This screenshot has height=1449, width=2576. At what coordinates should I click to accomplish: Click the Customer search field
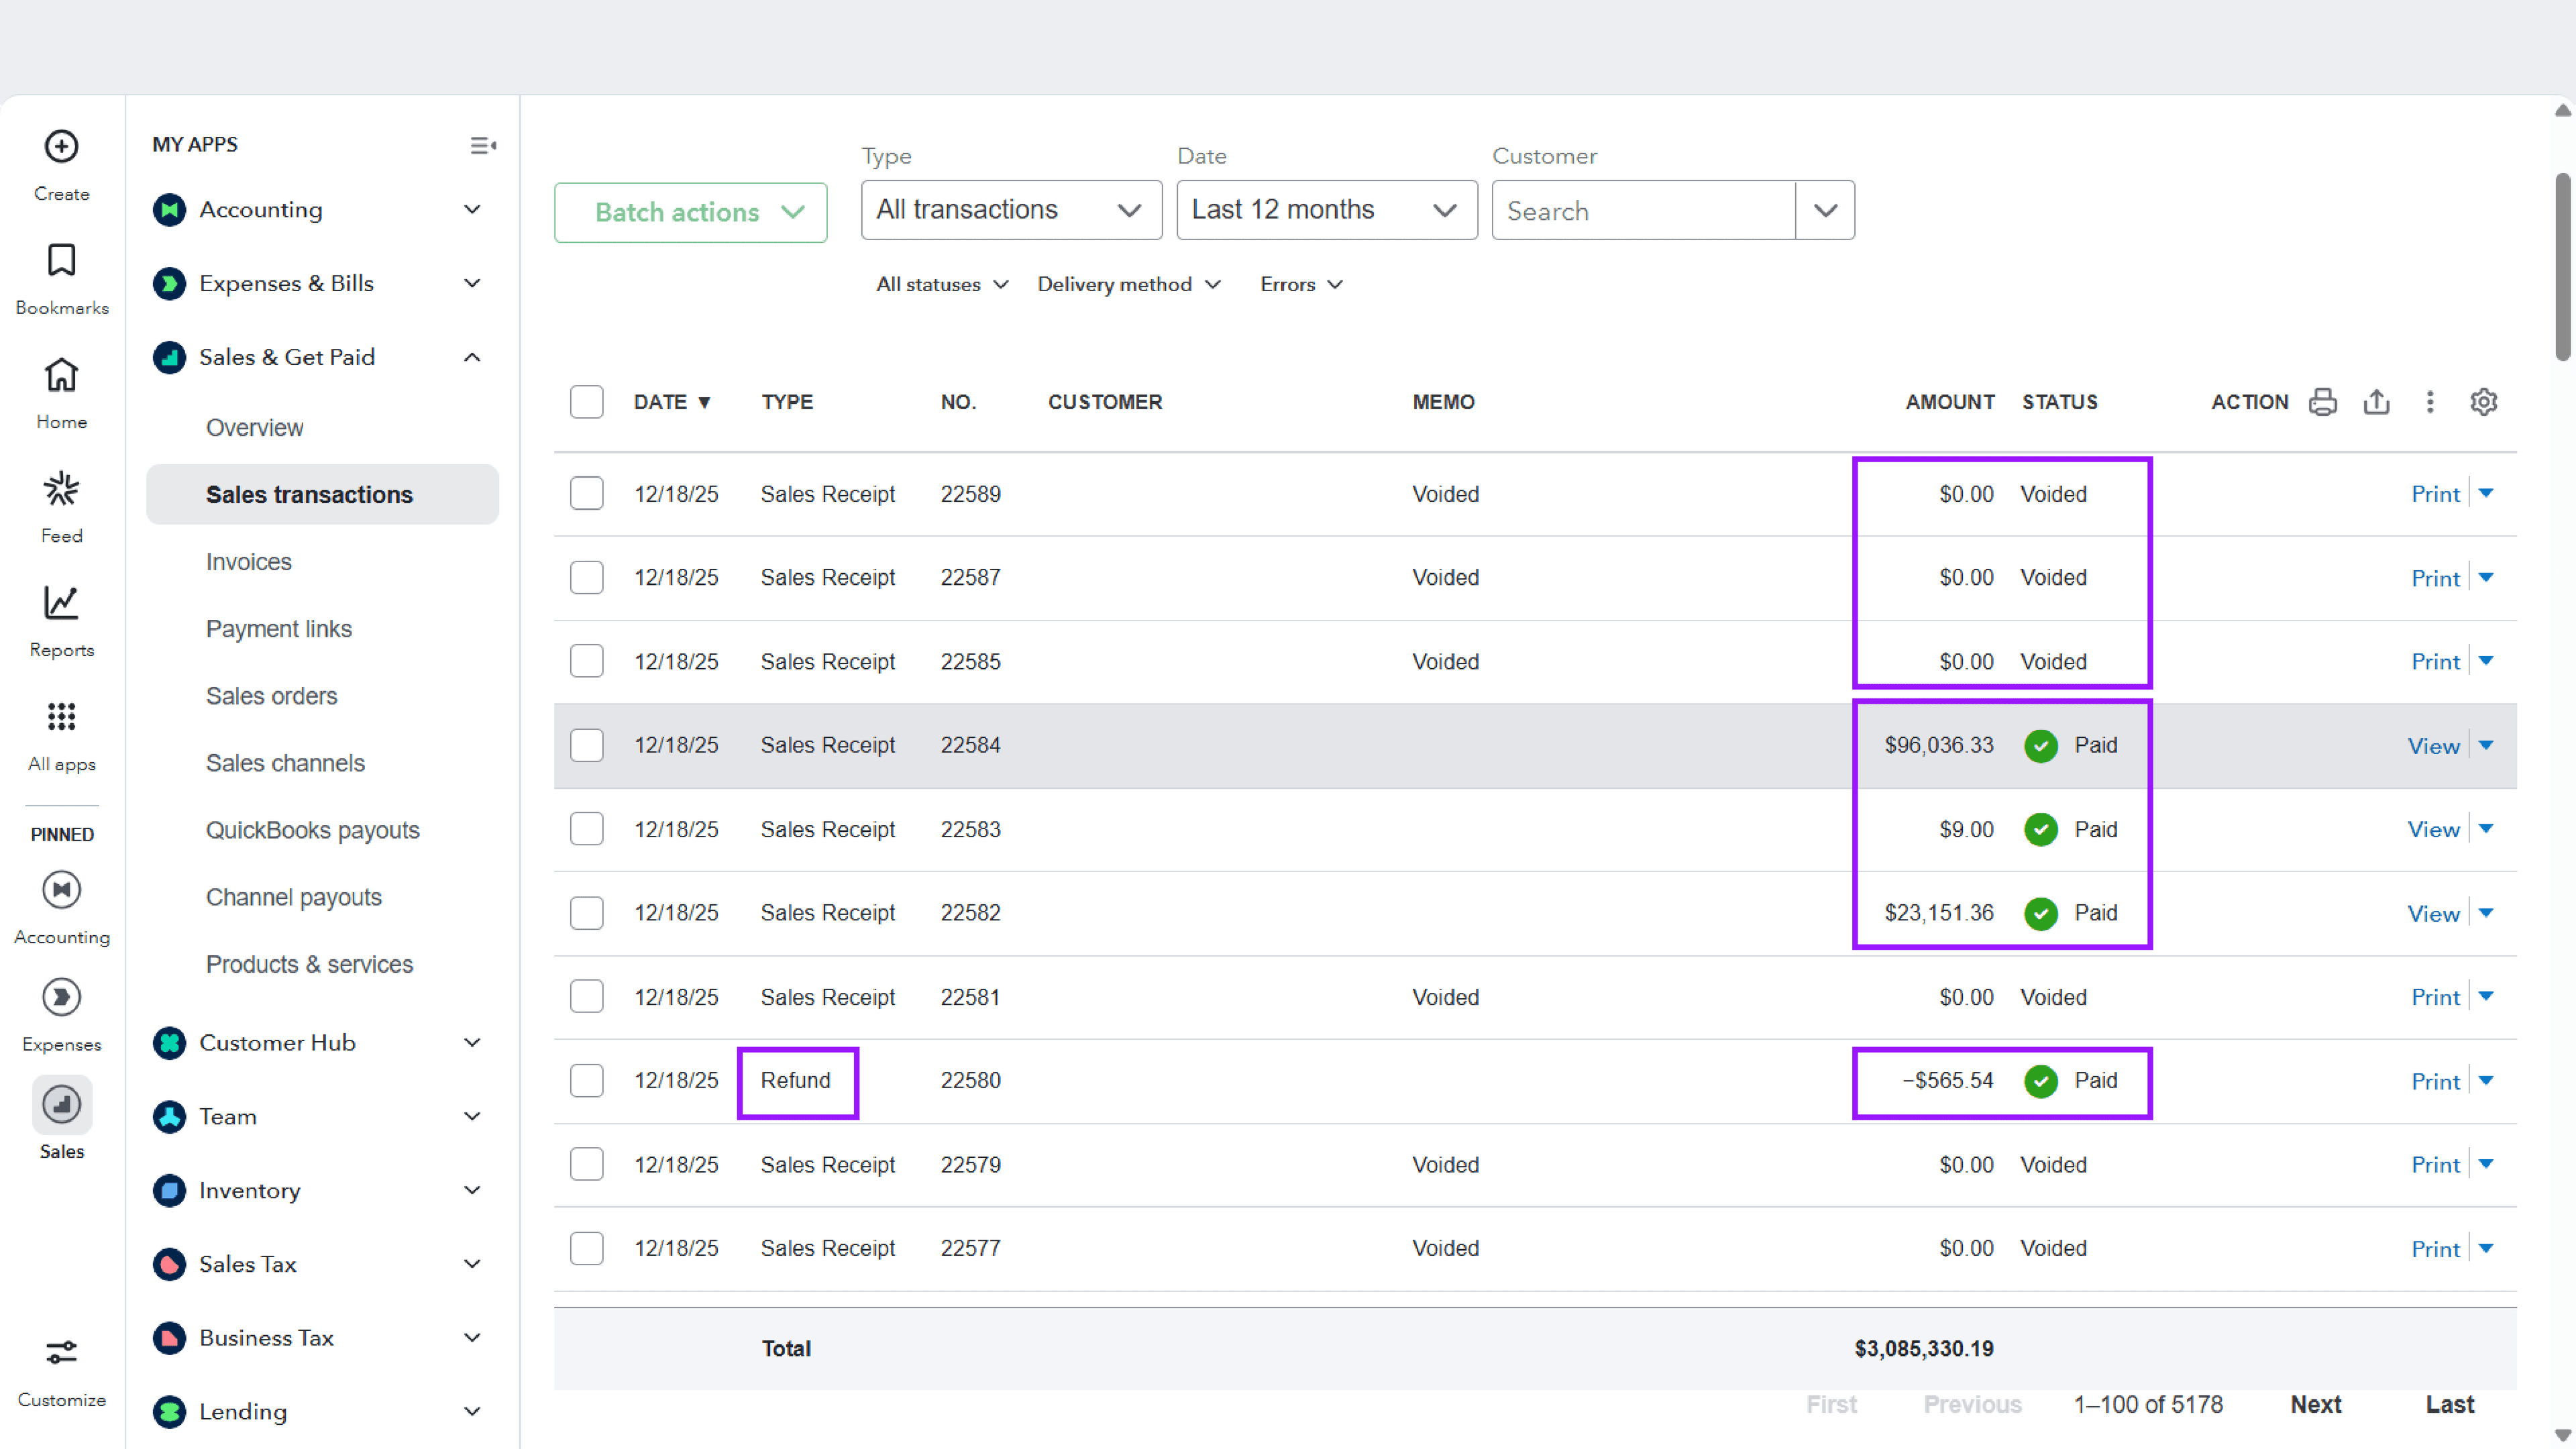[x=1643, y=211]
